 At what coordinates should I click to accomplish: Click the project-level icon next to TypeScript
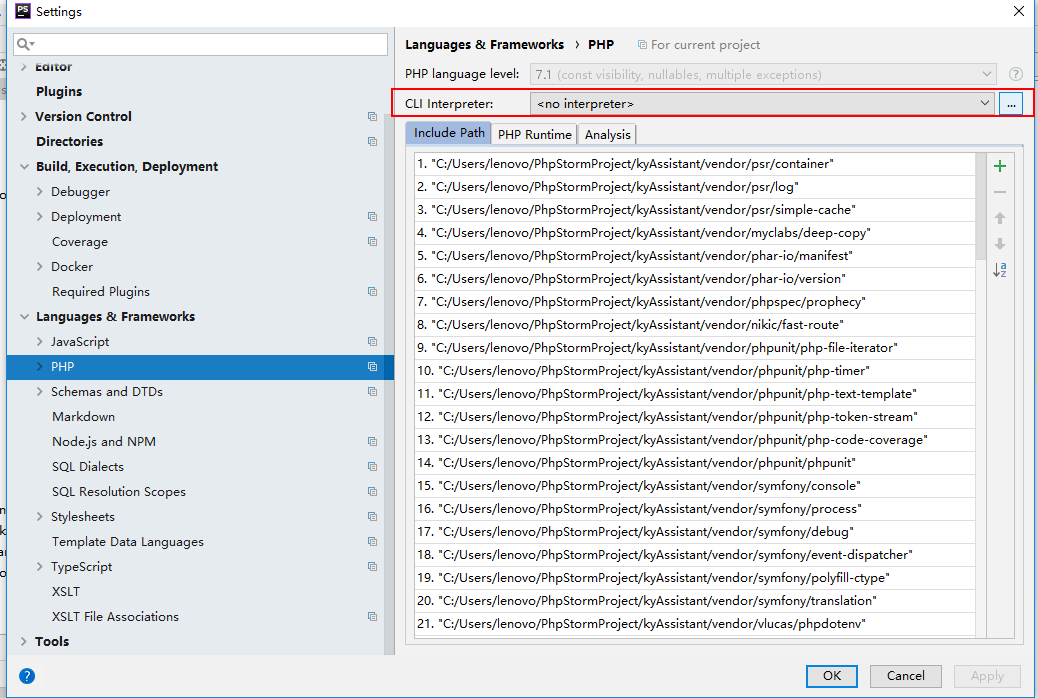click(373, 567)
